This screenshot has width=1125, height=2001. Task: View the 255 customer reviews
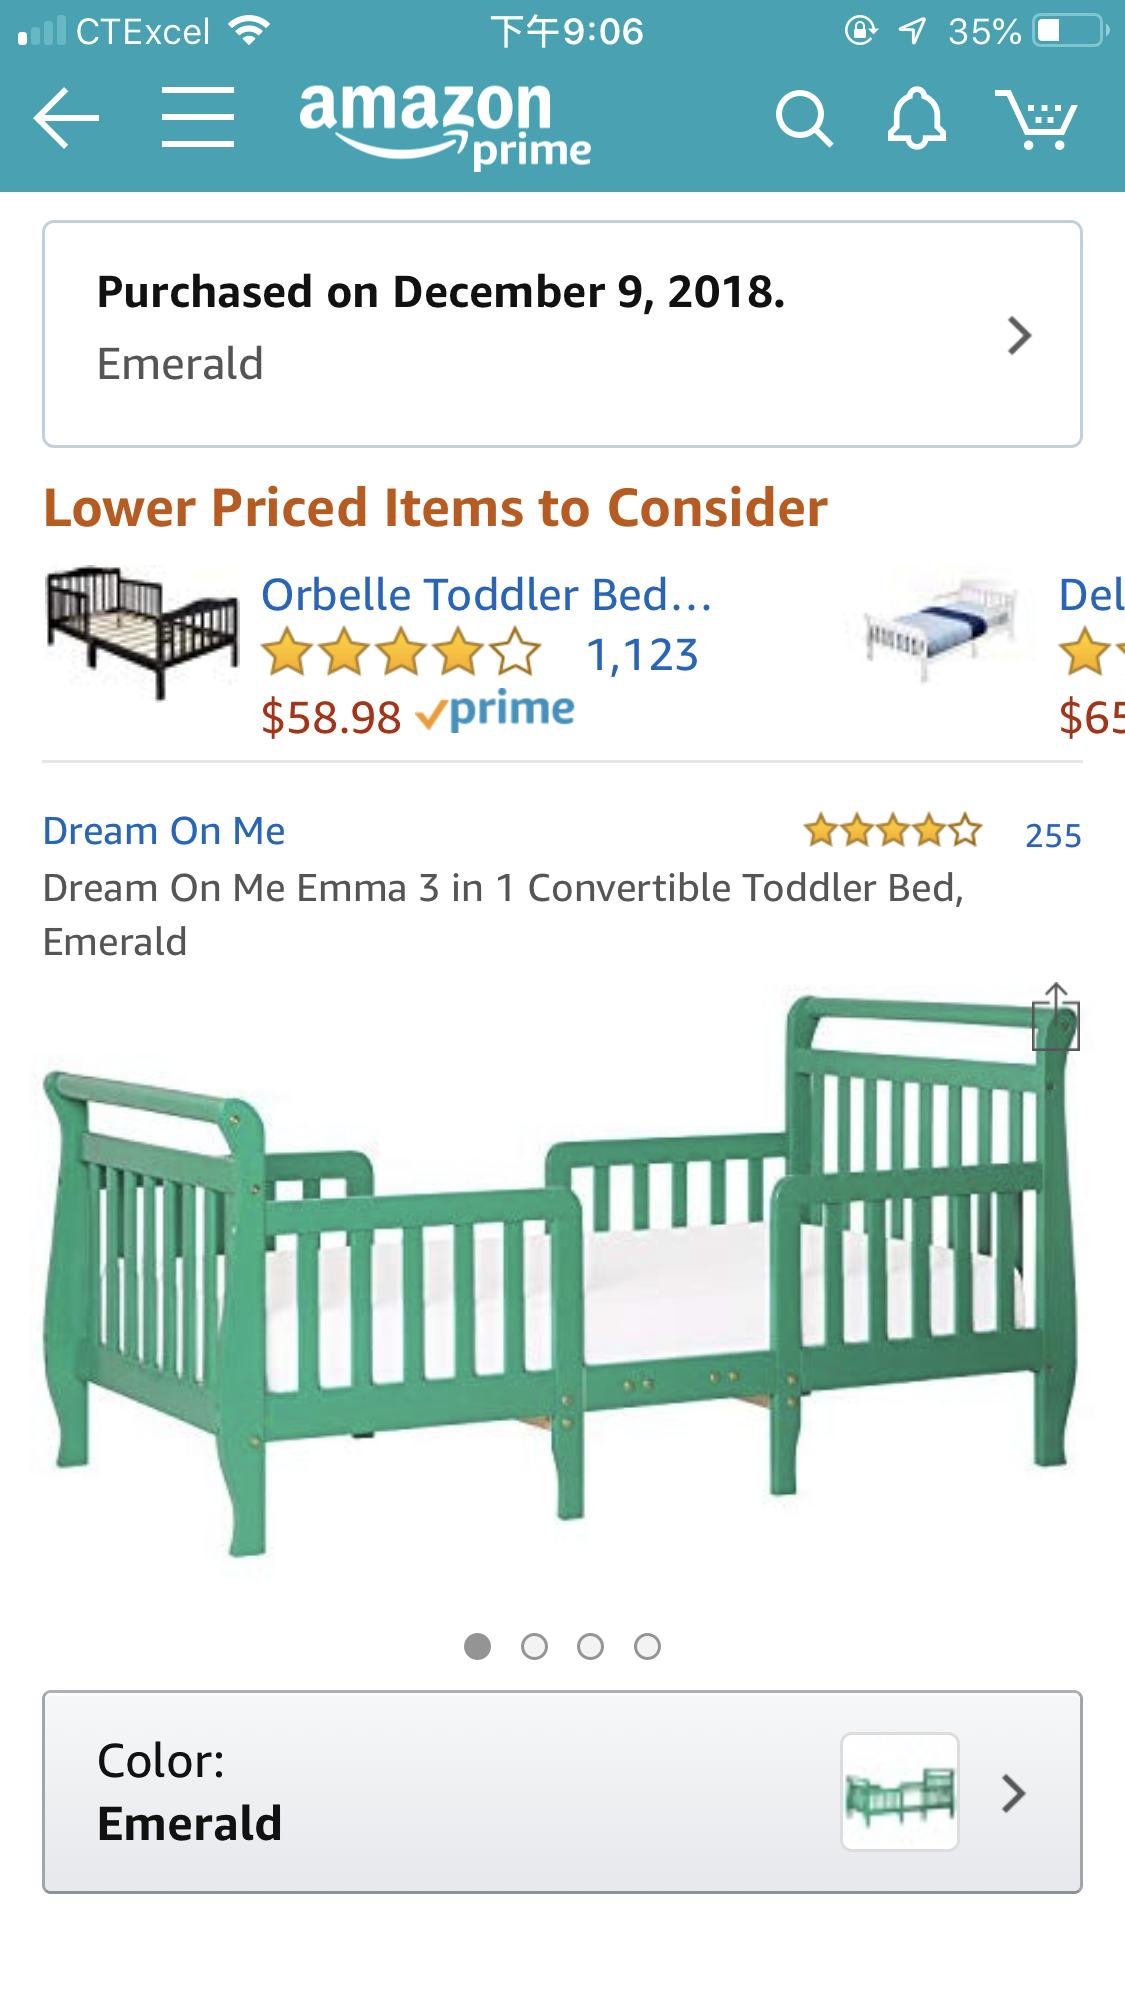click(1053, 835)
